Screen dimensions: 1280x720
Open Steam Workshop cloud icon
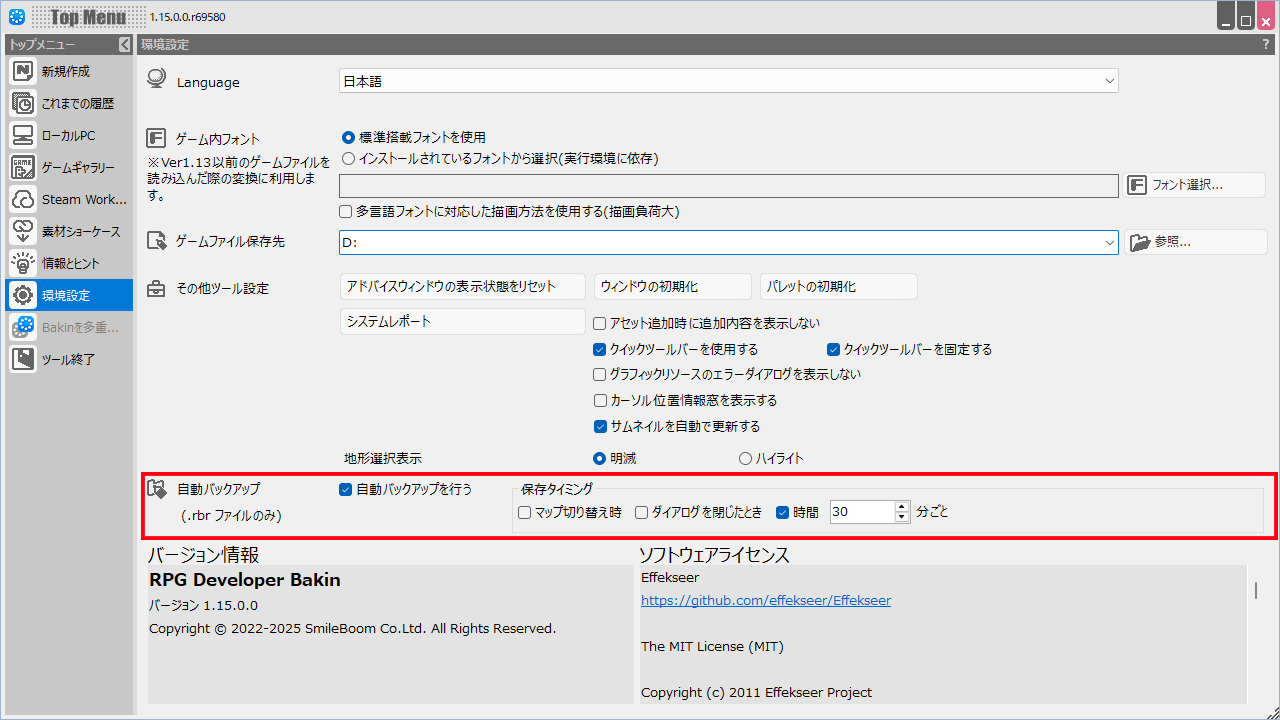coord(24,199)
